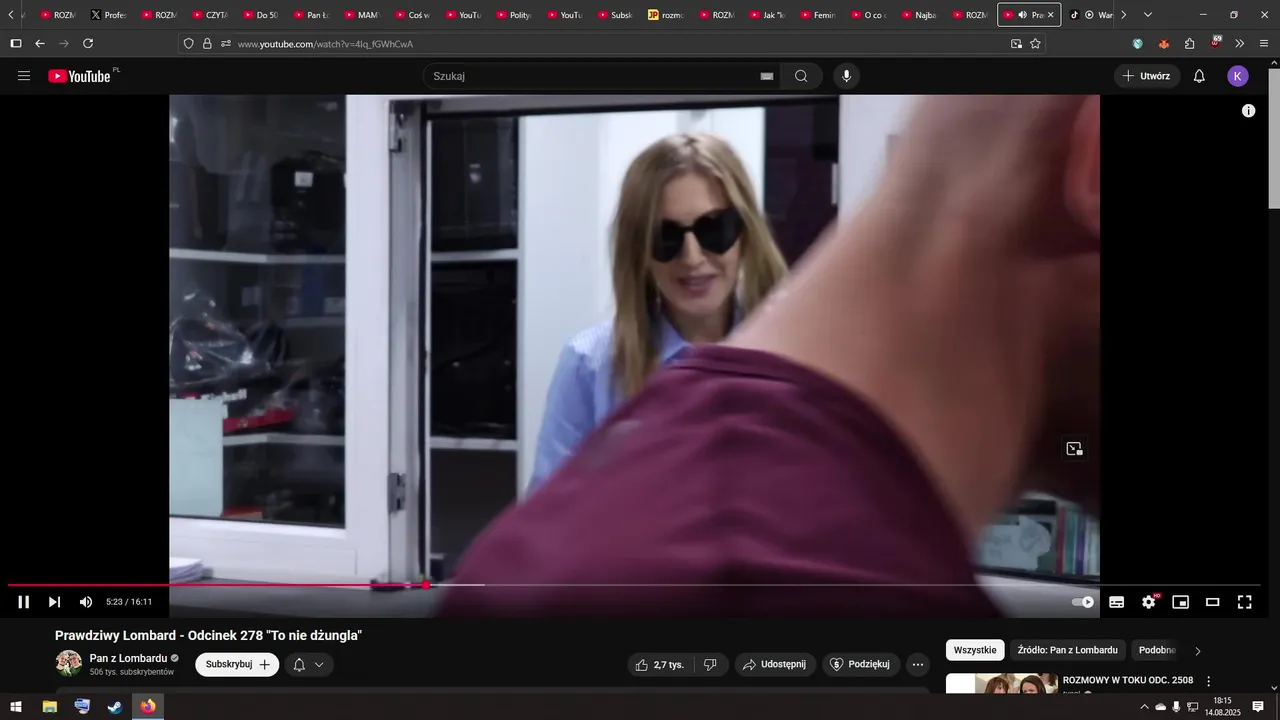Open Firefox picture-in-picture icon in address bar

click(x=1016, y=44)
